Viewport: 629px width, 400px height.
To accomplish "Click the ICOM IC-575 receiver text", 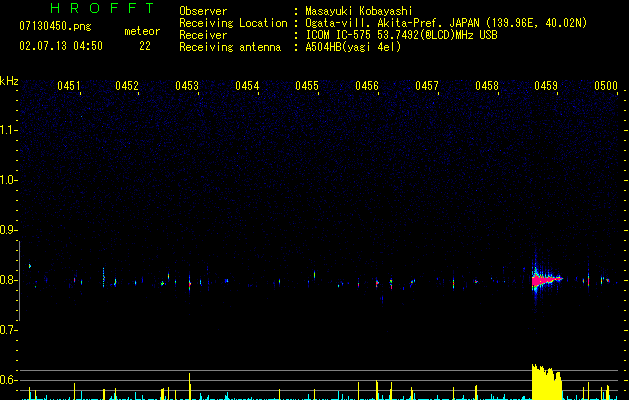I will coord(401,35).
